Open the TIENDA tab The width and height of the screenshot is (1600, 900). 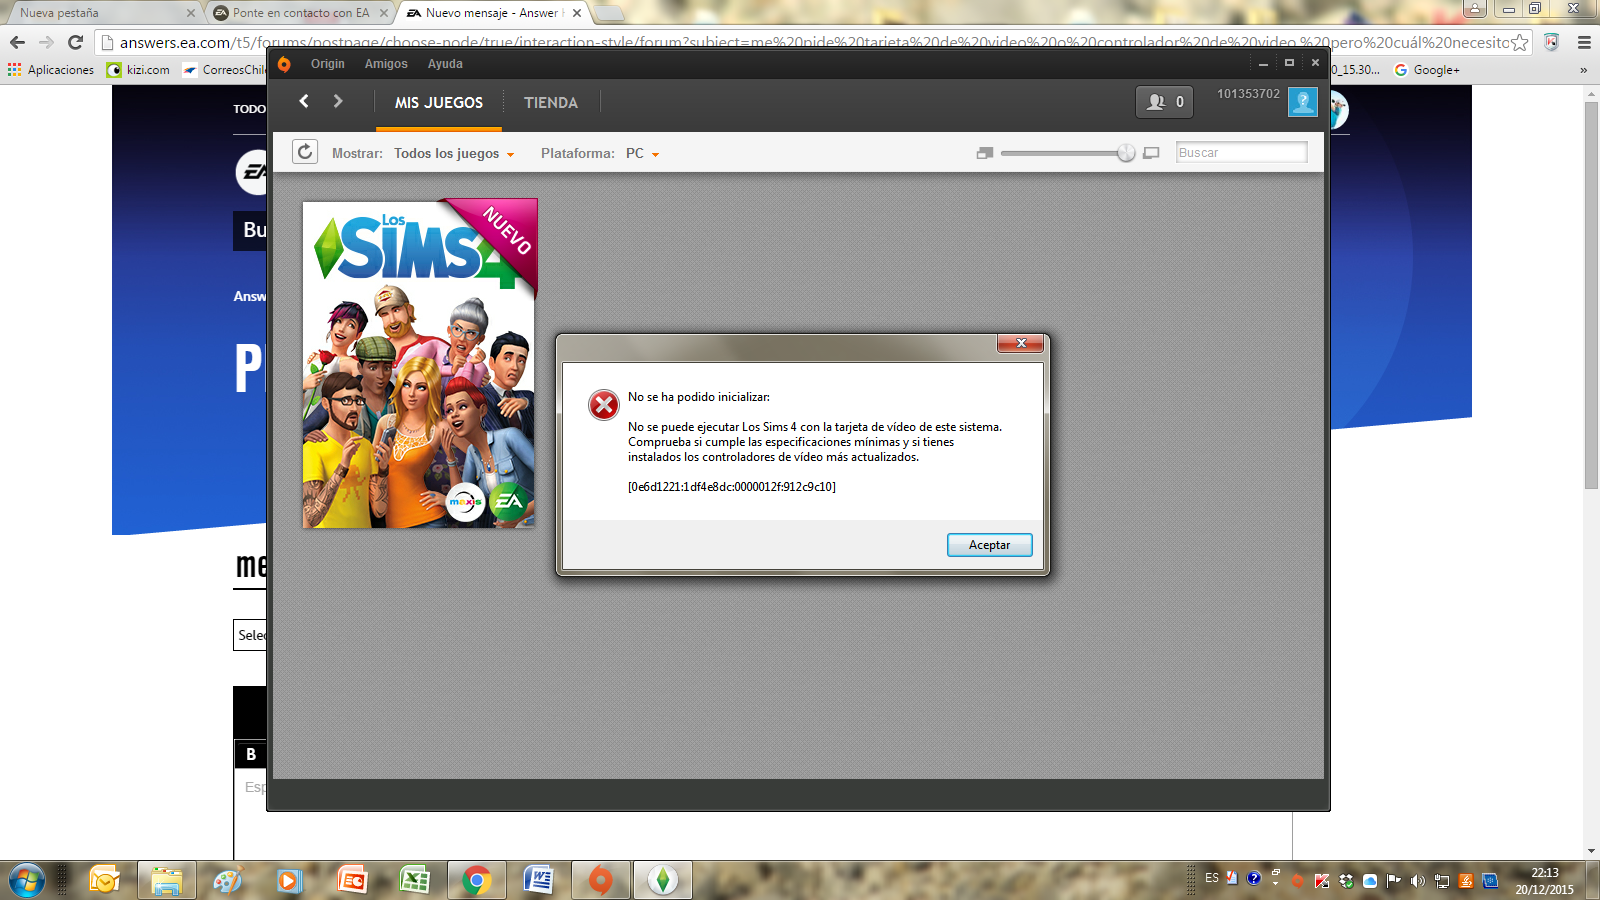click(x=551, y=102)
